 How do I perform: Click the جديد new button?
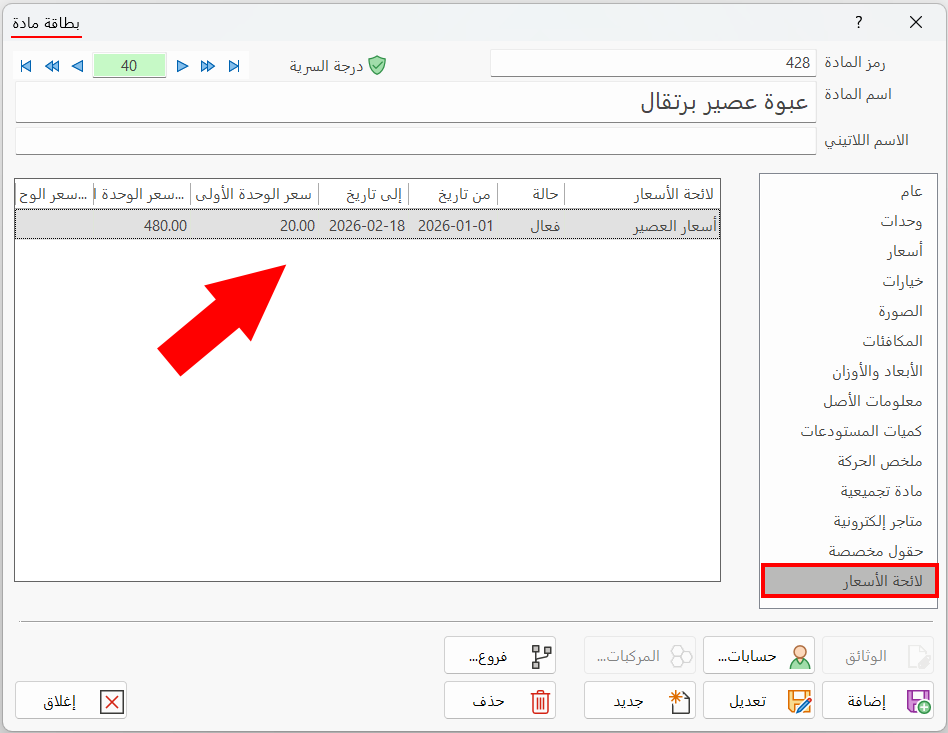click(640, 701)
